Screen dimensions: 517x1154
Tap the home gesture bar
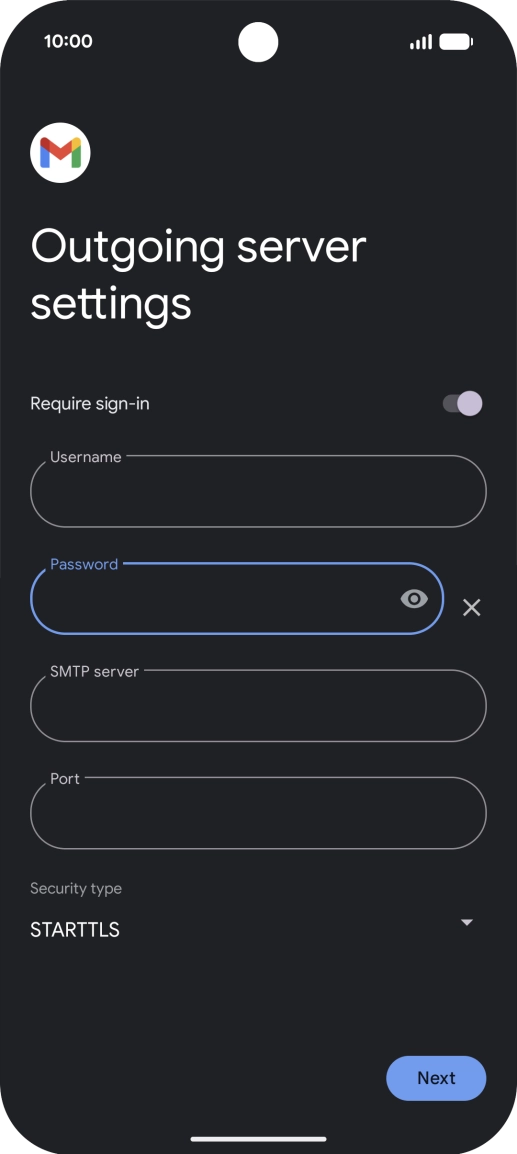pos(258,1139)
